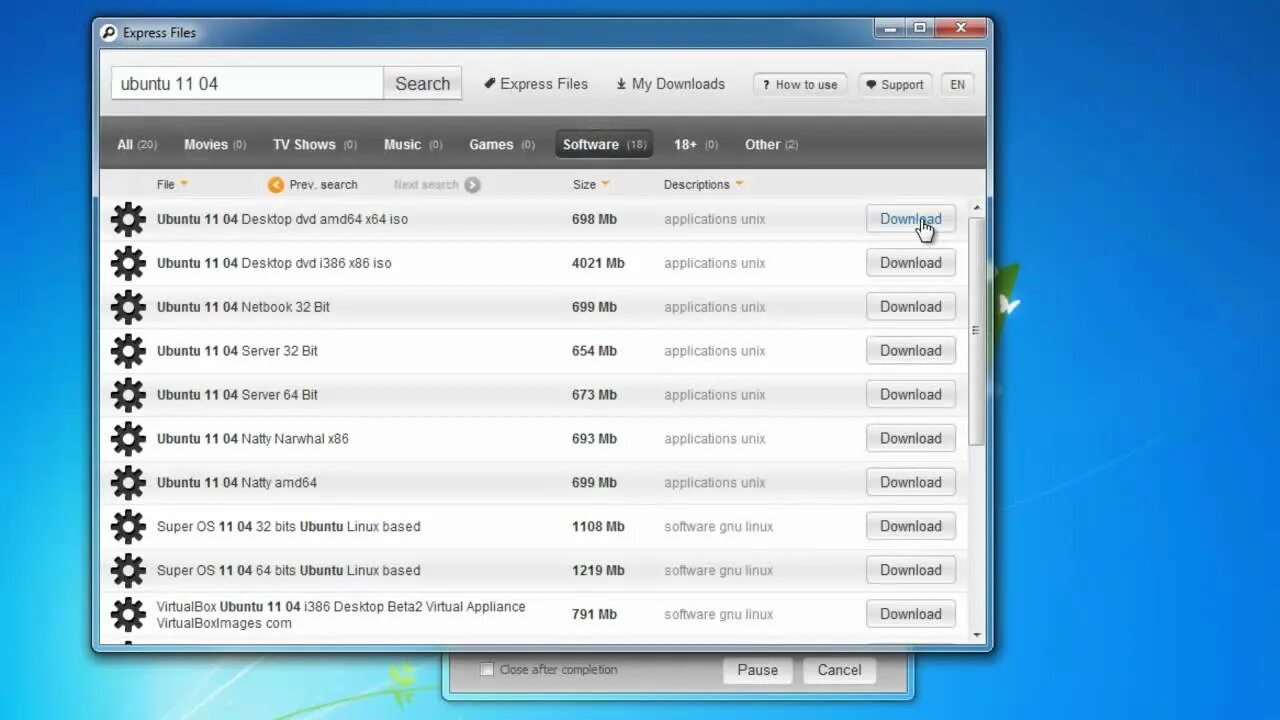Download Ubuntu 11 04 Server 32 Bit
1280x720 pixels.
(x=911, y=351)
